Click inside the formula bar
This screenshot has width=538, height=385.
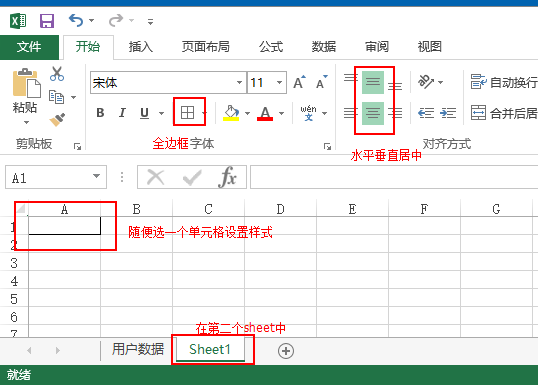(394, 177)
